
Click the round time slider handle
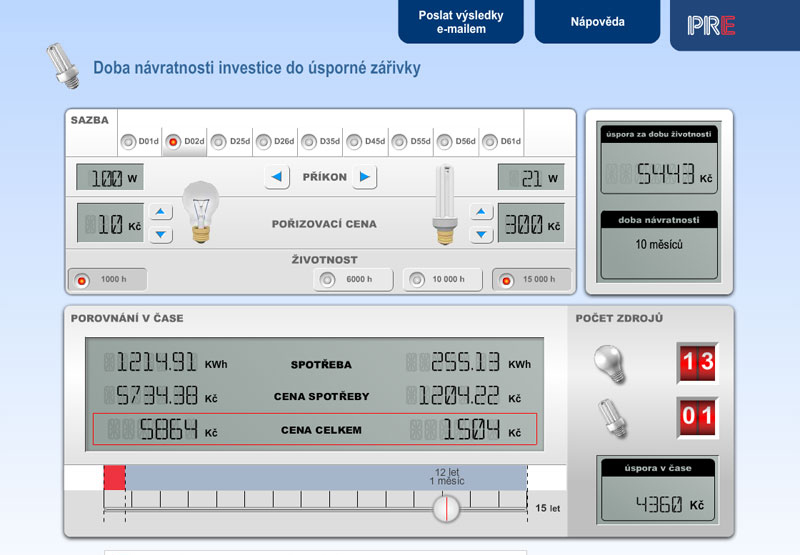(446, 509)
